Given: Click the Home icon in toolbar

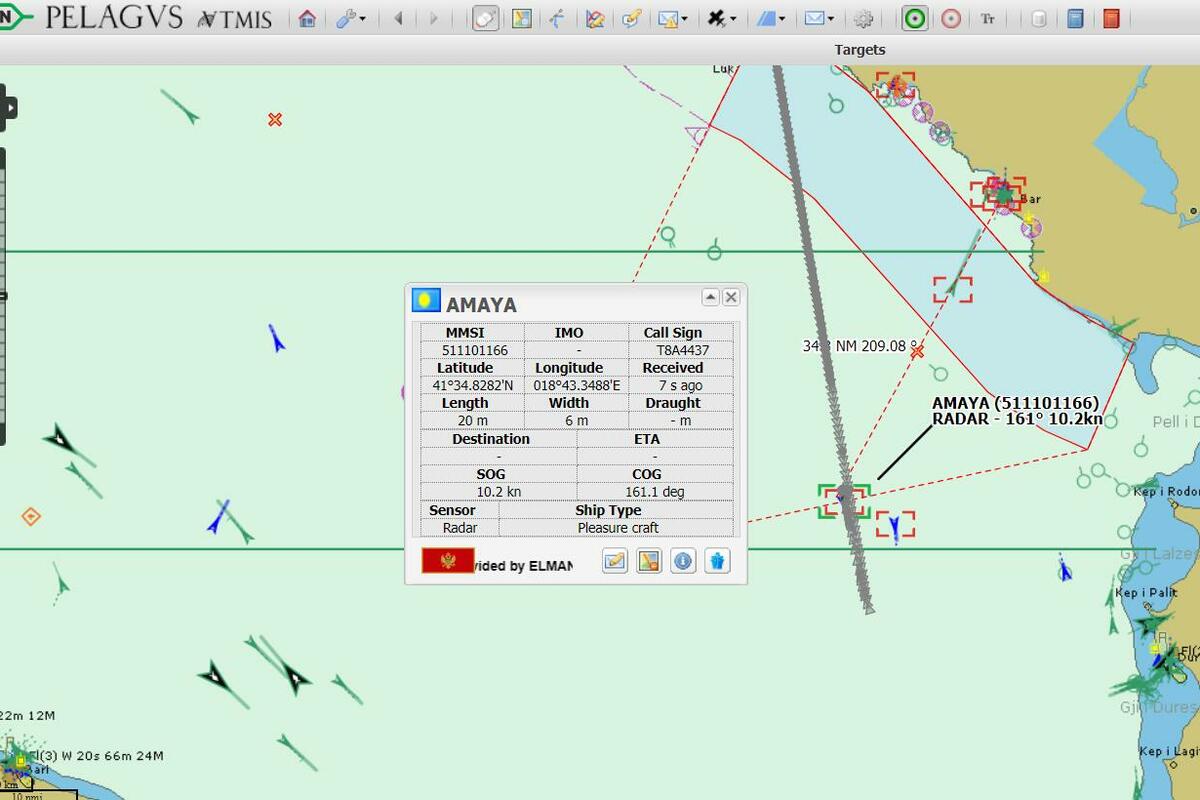Looking at the screenshot, I should coord(307,18).
